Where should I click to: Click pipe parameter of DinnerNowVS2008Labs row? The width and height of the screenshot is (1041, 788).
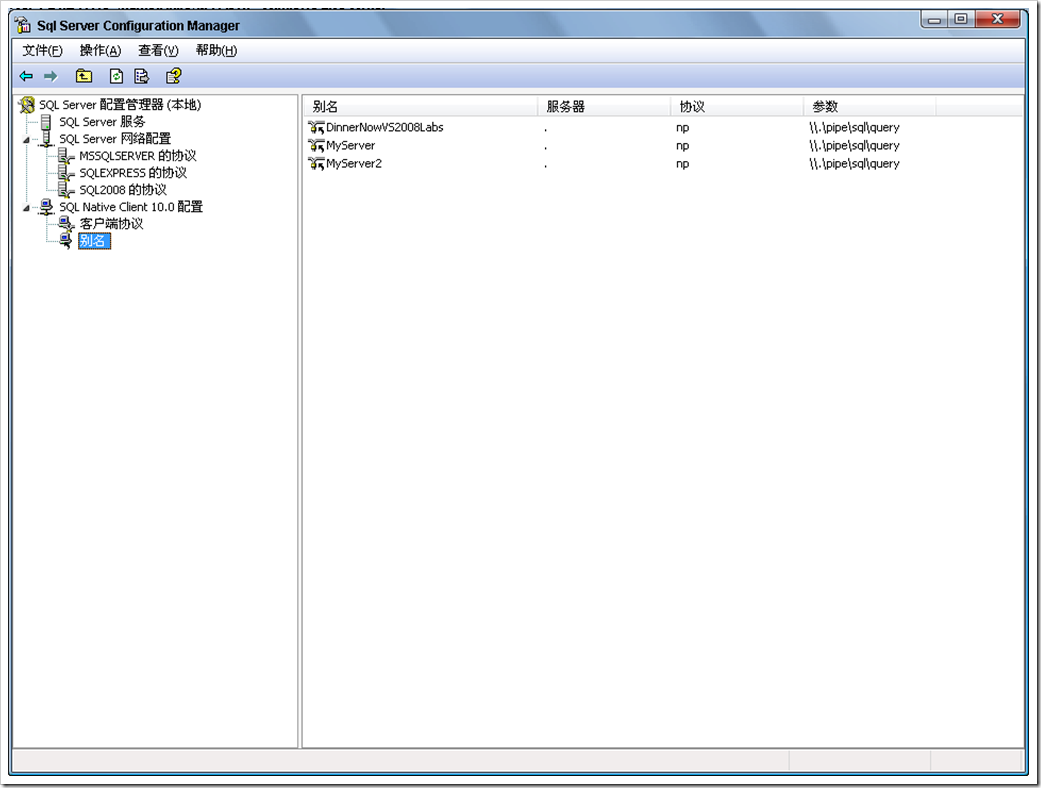854,127
